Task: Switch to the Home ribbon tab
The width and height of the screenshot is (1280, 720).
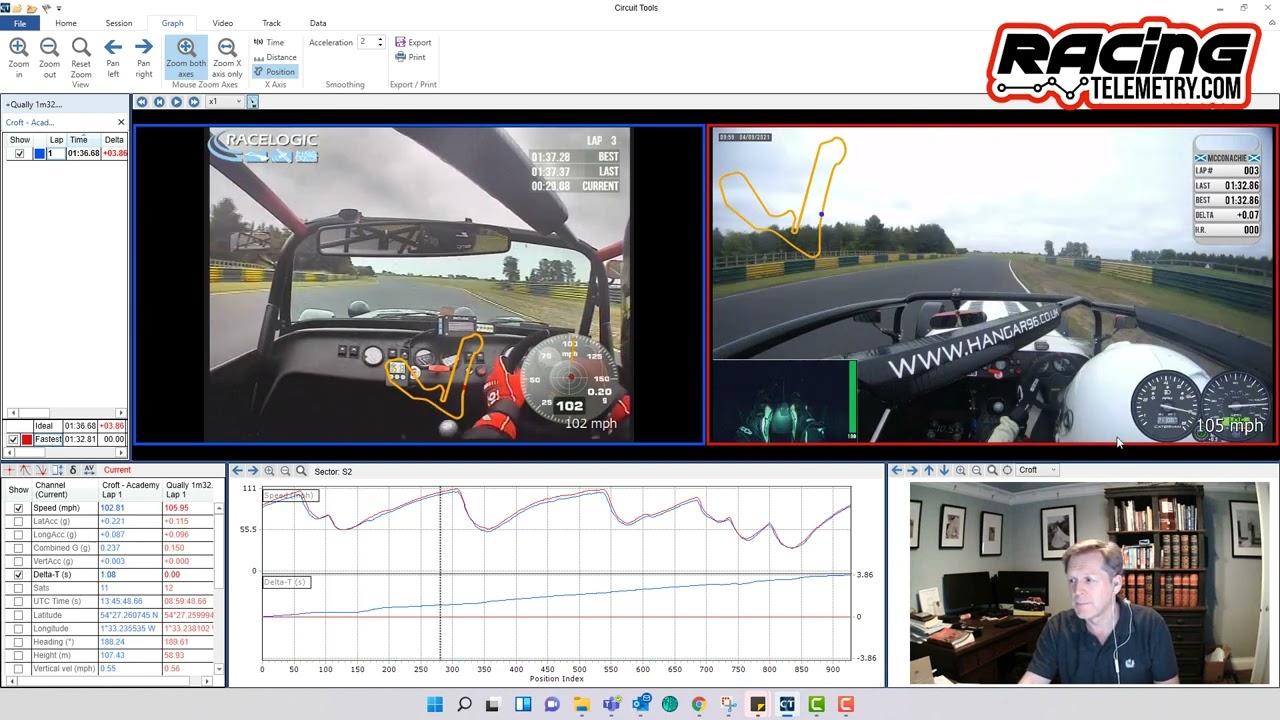Action: [66, 23]
